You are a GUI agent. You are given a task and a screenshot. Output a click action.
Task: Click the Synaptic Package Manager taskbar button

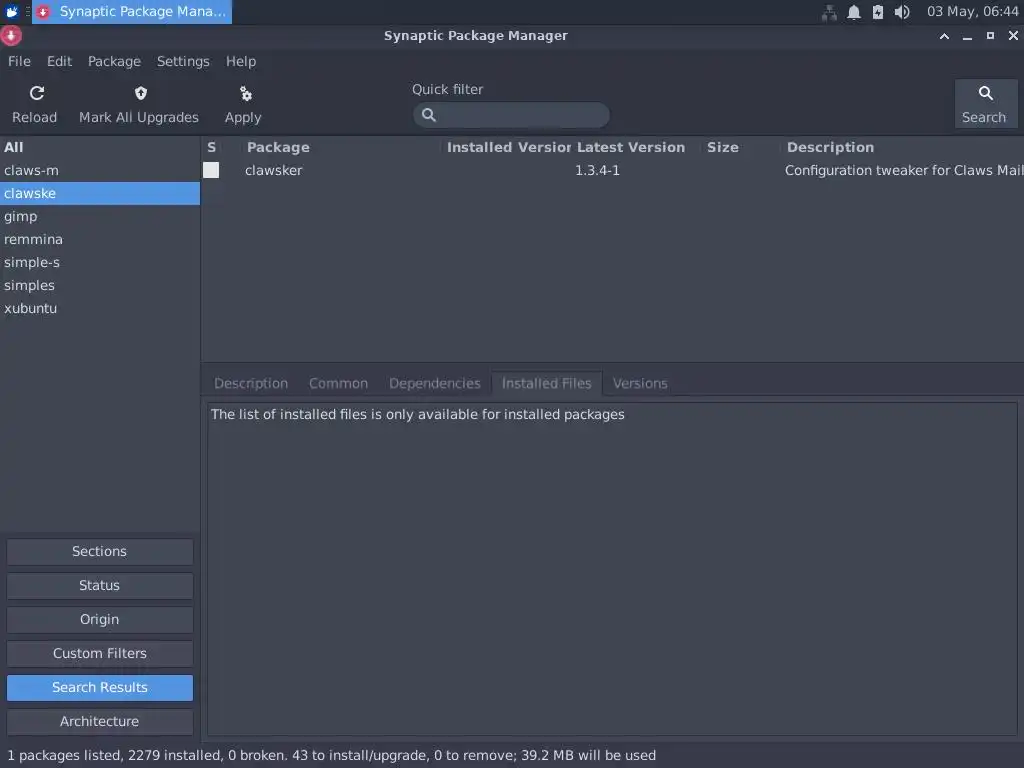(x=132, y=12)
